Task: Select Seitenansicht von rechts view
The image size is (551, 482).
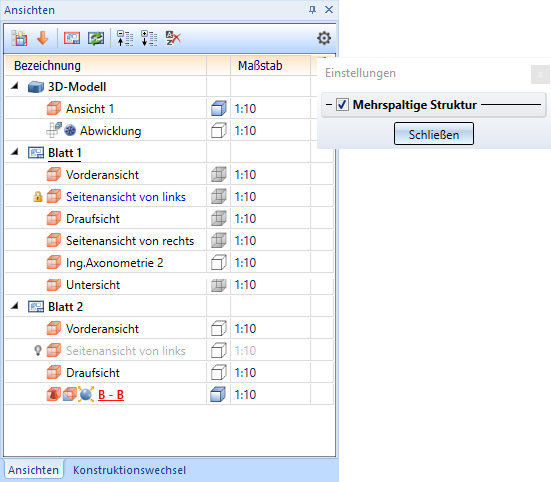Action: pos(130,241)
